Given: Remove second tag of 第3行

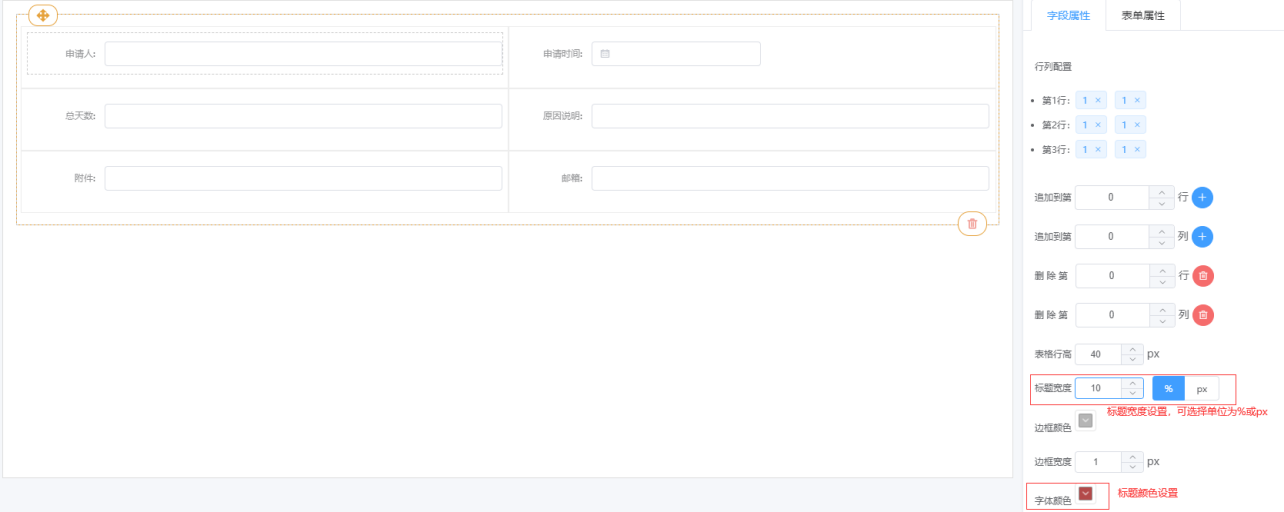Looking at the screenshot, I should [1137, 150].
